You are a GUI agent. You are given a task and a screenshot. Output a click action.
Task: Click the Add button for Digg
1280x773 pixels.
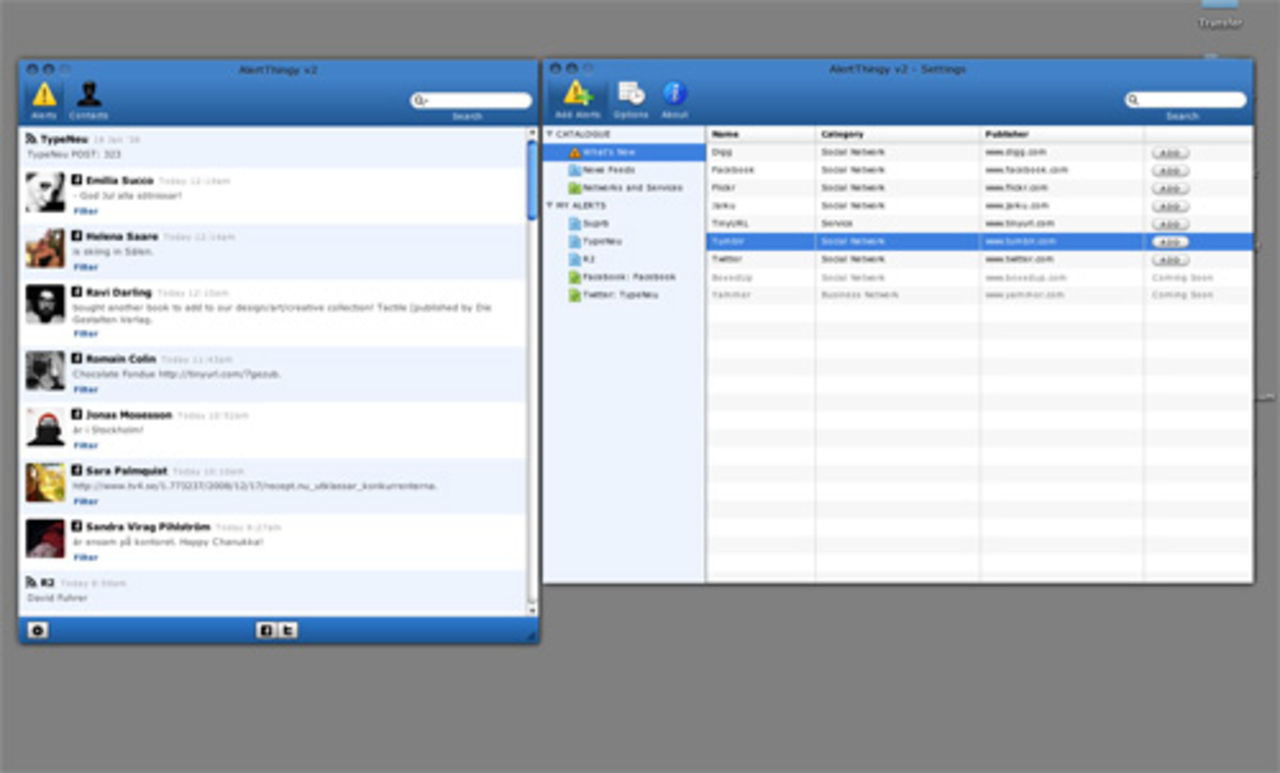pyautogui.click(x=1169, y=153)
